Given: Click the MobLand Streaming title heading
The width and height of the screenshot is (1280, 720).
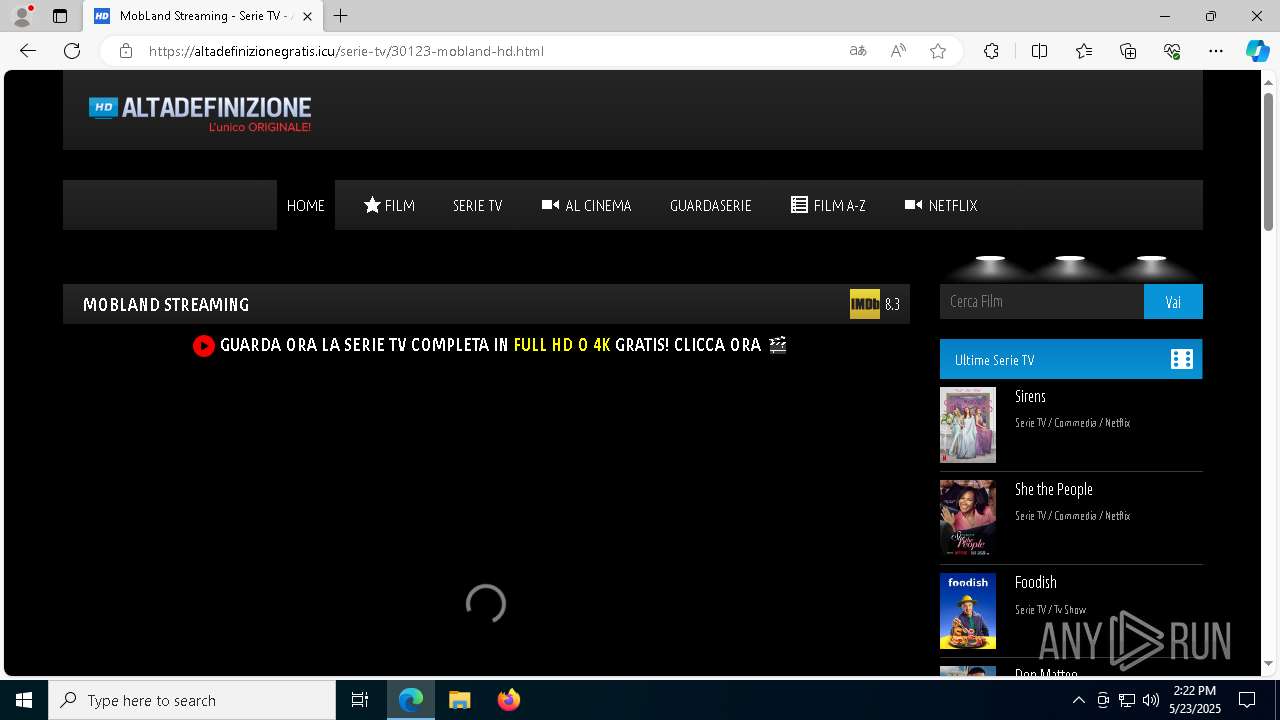Looking at the screenshot, I should pyautogui.click(x=166, y=304).
